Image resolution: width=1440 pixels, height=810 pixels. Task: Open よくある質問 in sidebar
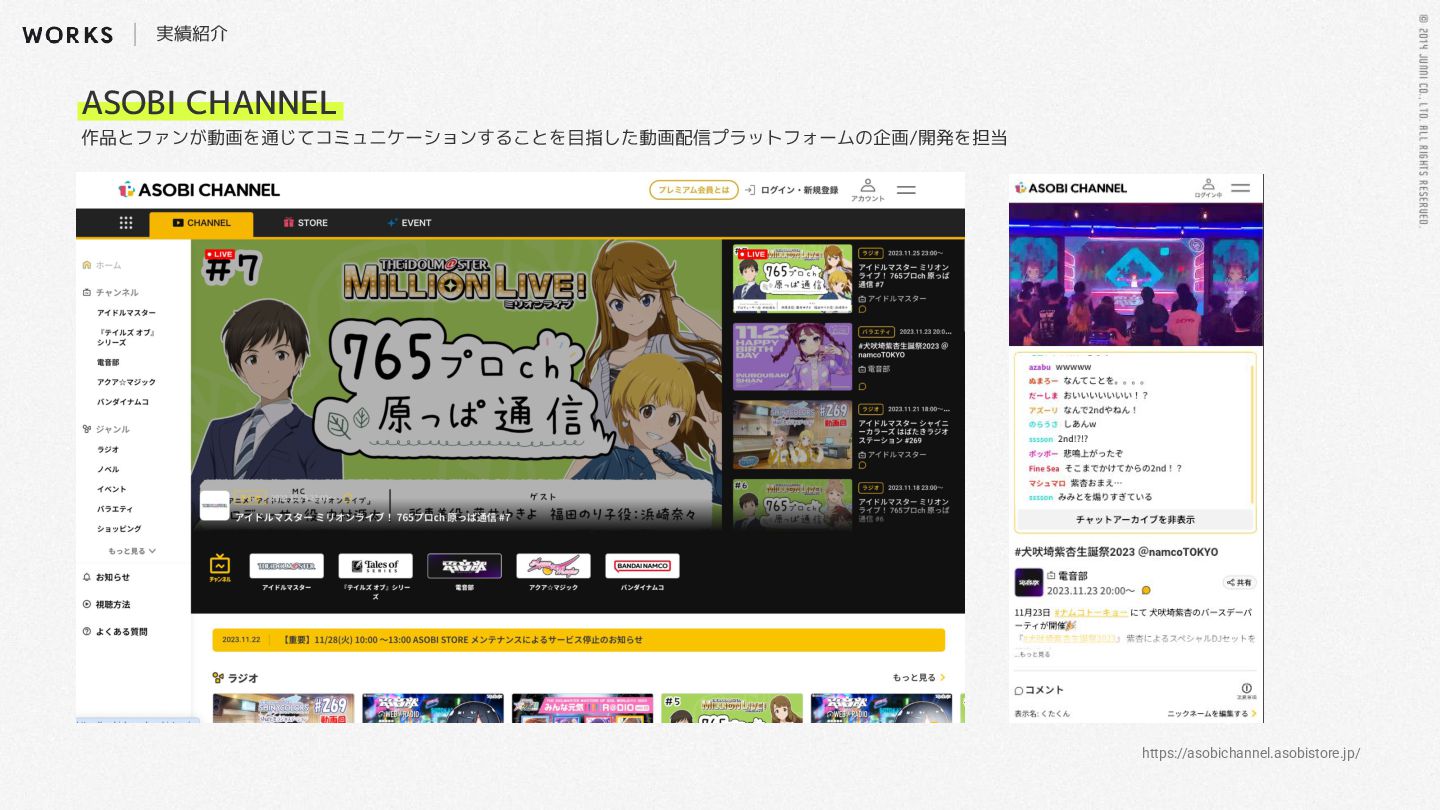click(115, 631)
